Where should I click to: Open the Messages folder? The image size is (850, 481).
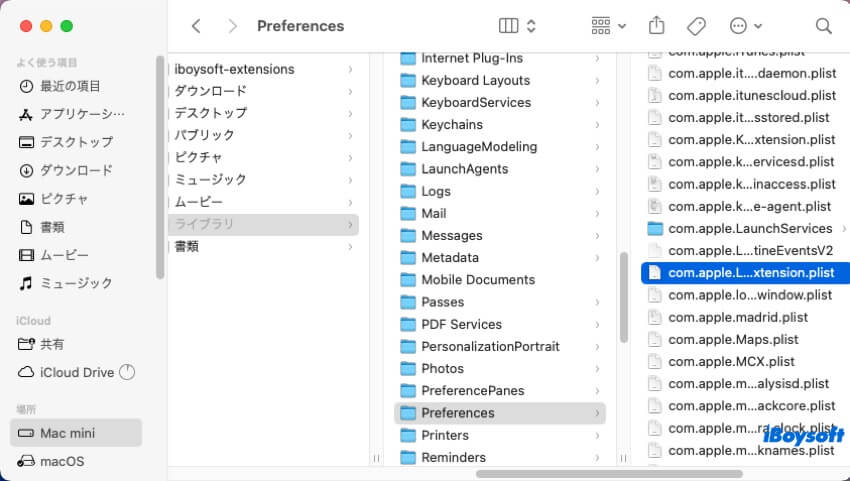click(x=500, y=236)
